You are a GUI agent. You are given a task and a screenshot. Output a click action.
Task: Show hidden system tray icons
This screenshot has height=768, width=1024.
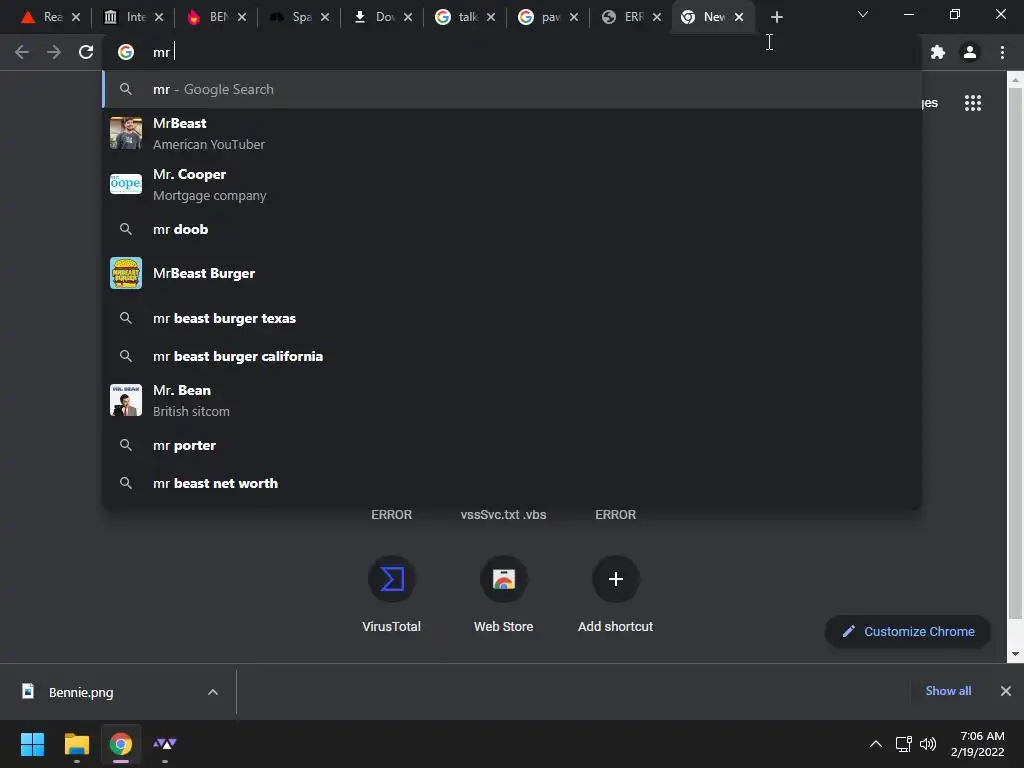pyautogui.click(x=876, y=744)
